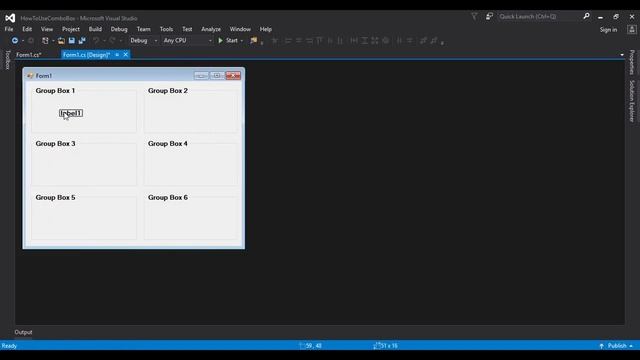Open the View menu
This screenshot has height=360, width=640.
click(x=47, y=29)
